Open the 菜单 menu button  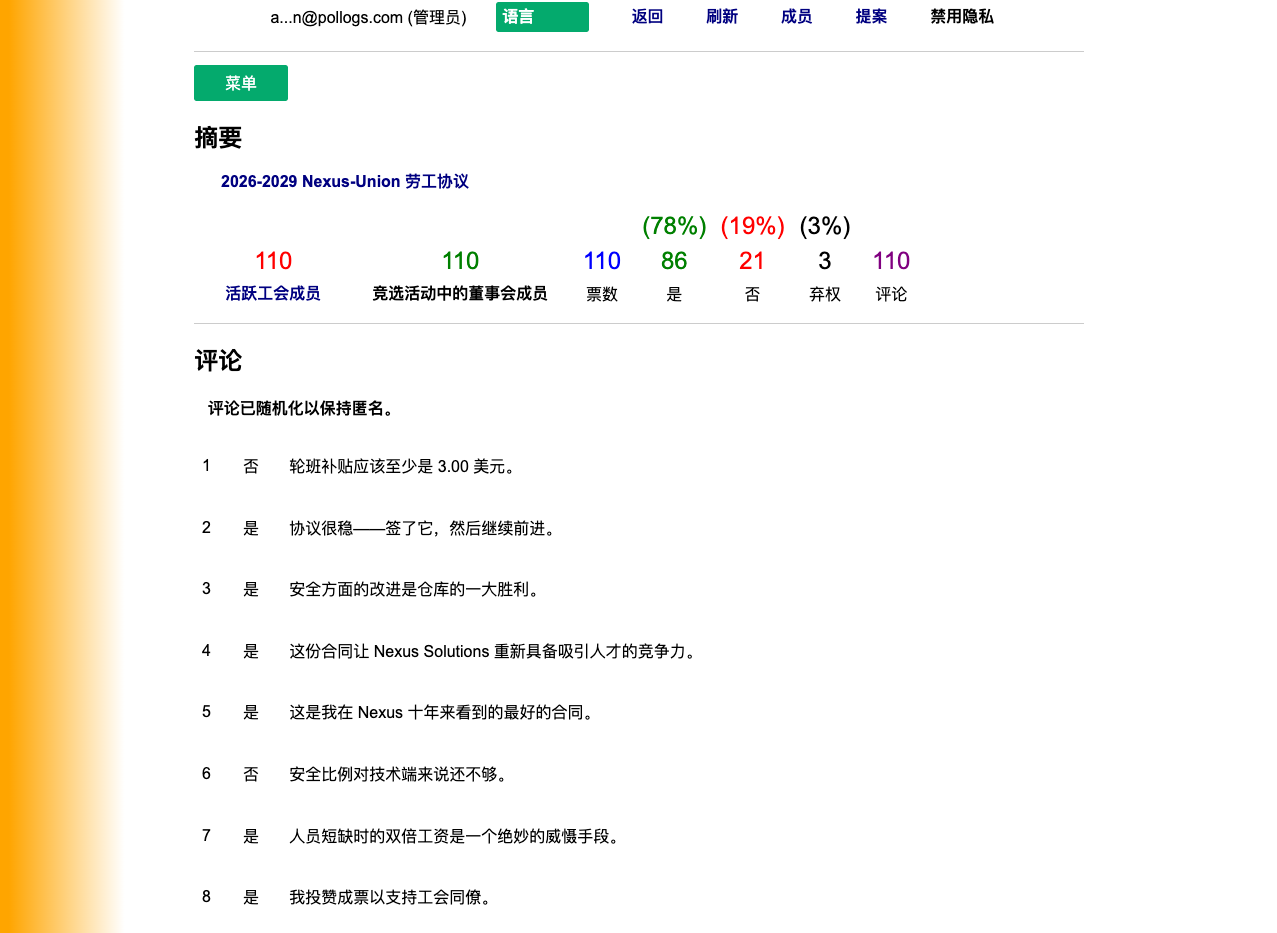pyautogui.click(x=240, y=83)
